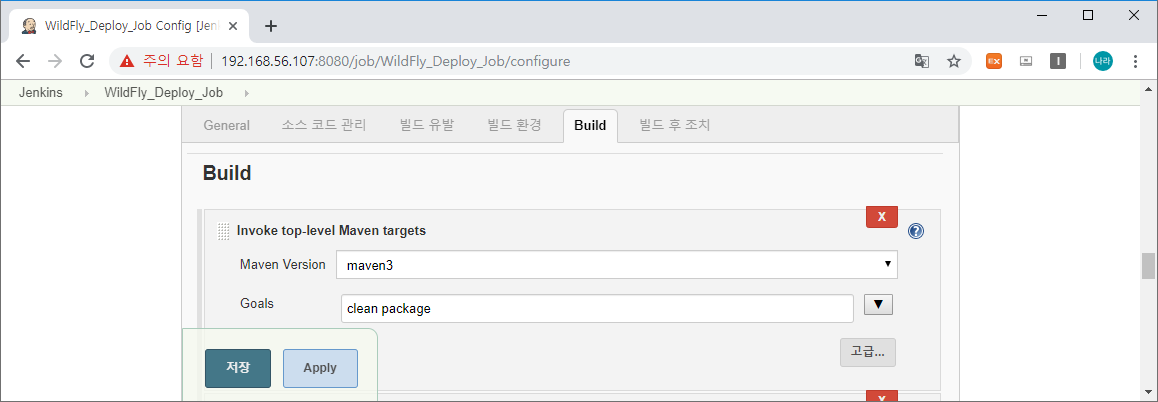1158x402 pixels.
Task: Open the WildFly_Deploy_Job breadcrumb link
Action: click(x=163, y=93)
